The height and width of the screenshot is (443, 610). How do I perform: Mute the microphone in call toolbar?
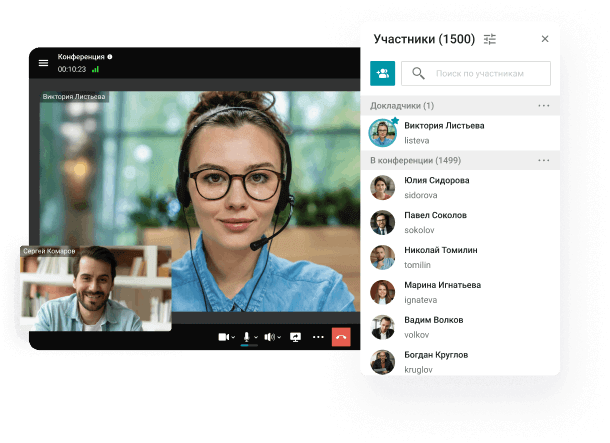pyautogui.click(x=246, y=337)
